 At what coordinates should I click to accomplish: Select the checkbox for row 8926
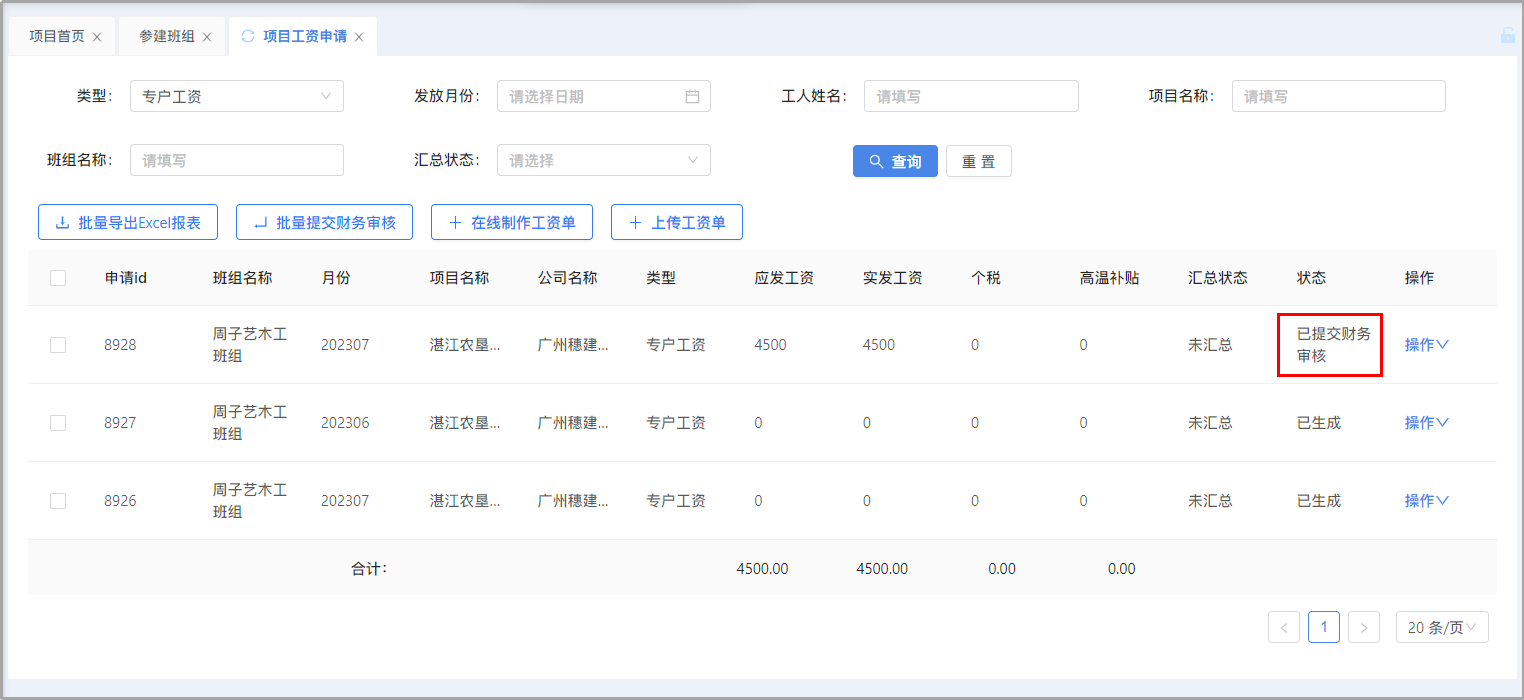coord(58,501)
